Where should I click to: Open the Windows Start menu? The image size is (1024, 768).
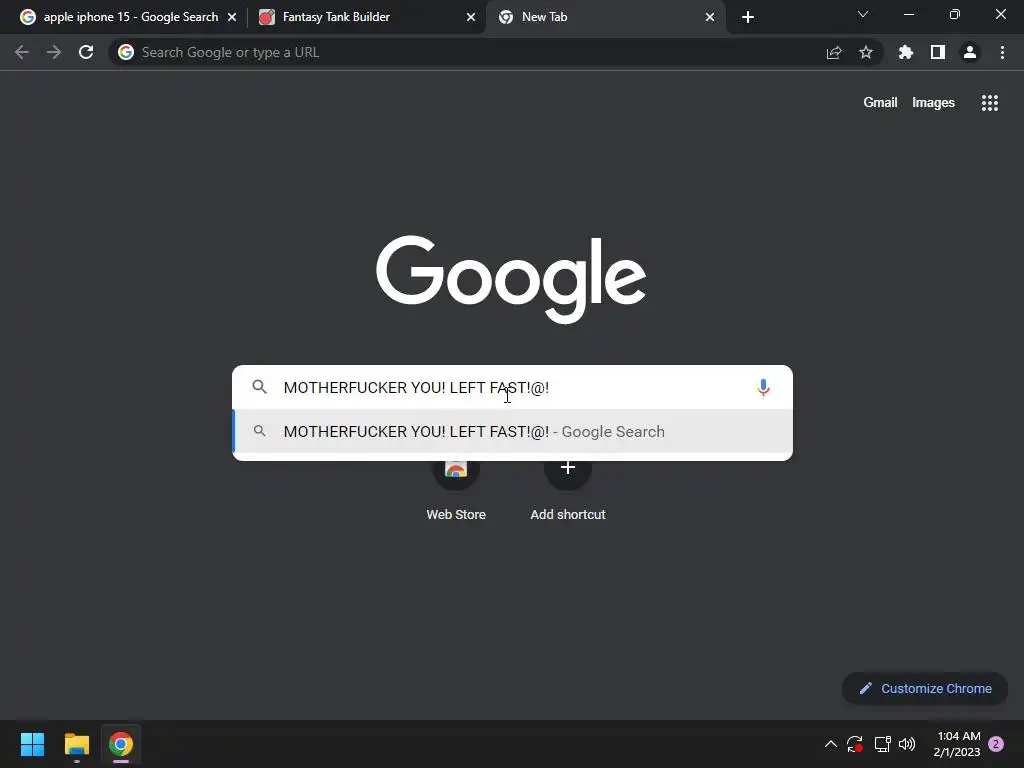point(32,744)
